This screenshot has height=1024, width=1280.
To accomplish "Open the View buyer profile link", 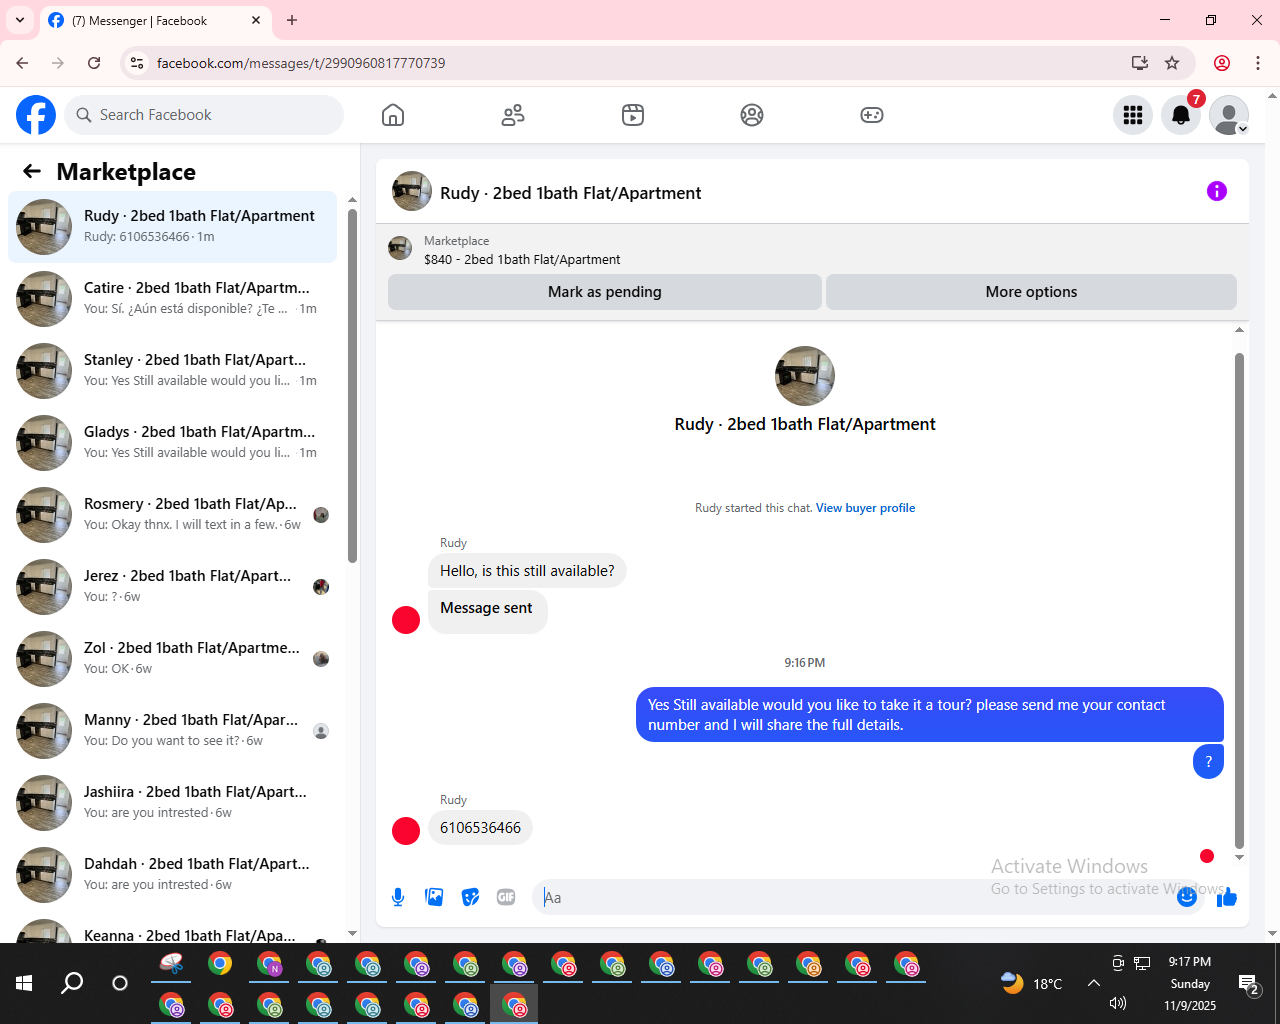I will coord(865,508).
